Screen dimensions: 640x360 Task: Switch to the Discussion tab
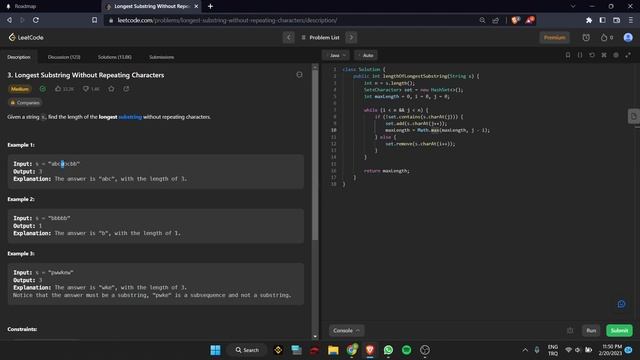pos(64,57)
